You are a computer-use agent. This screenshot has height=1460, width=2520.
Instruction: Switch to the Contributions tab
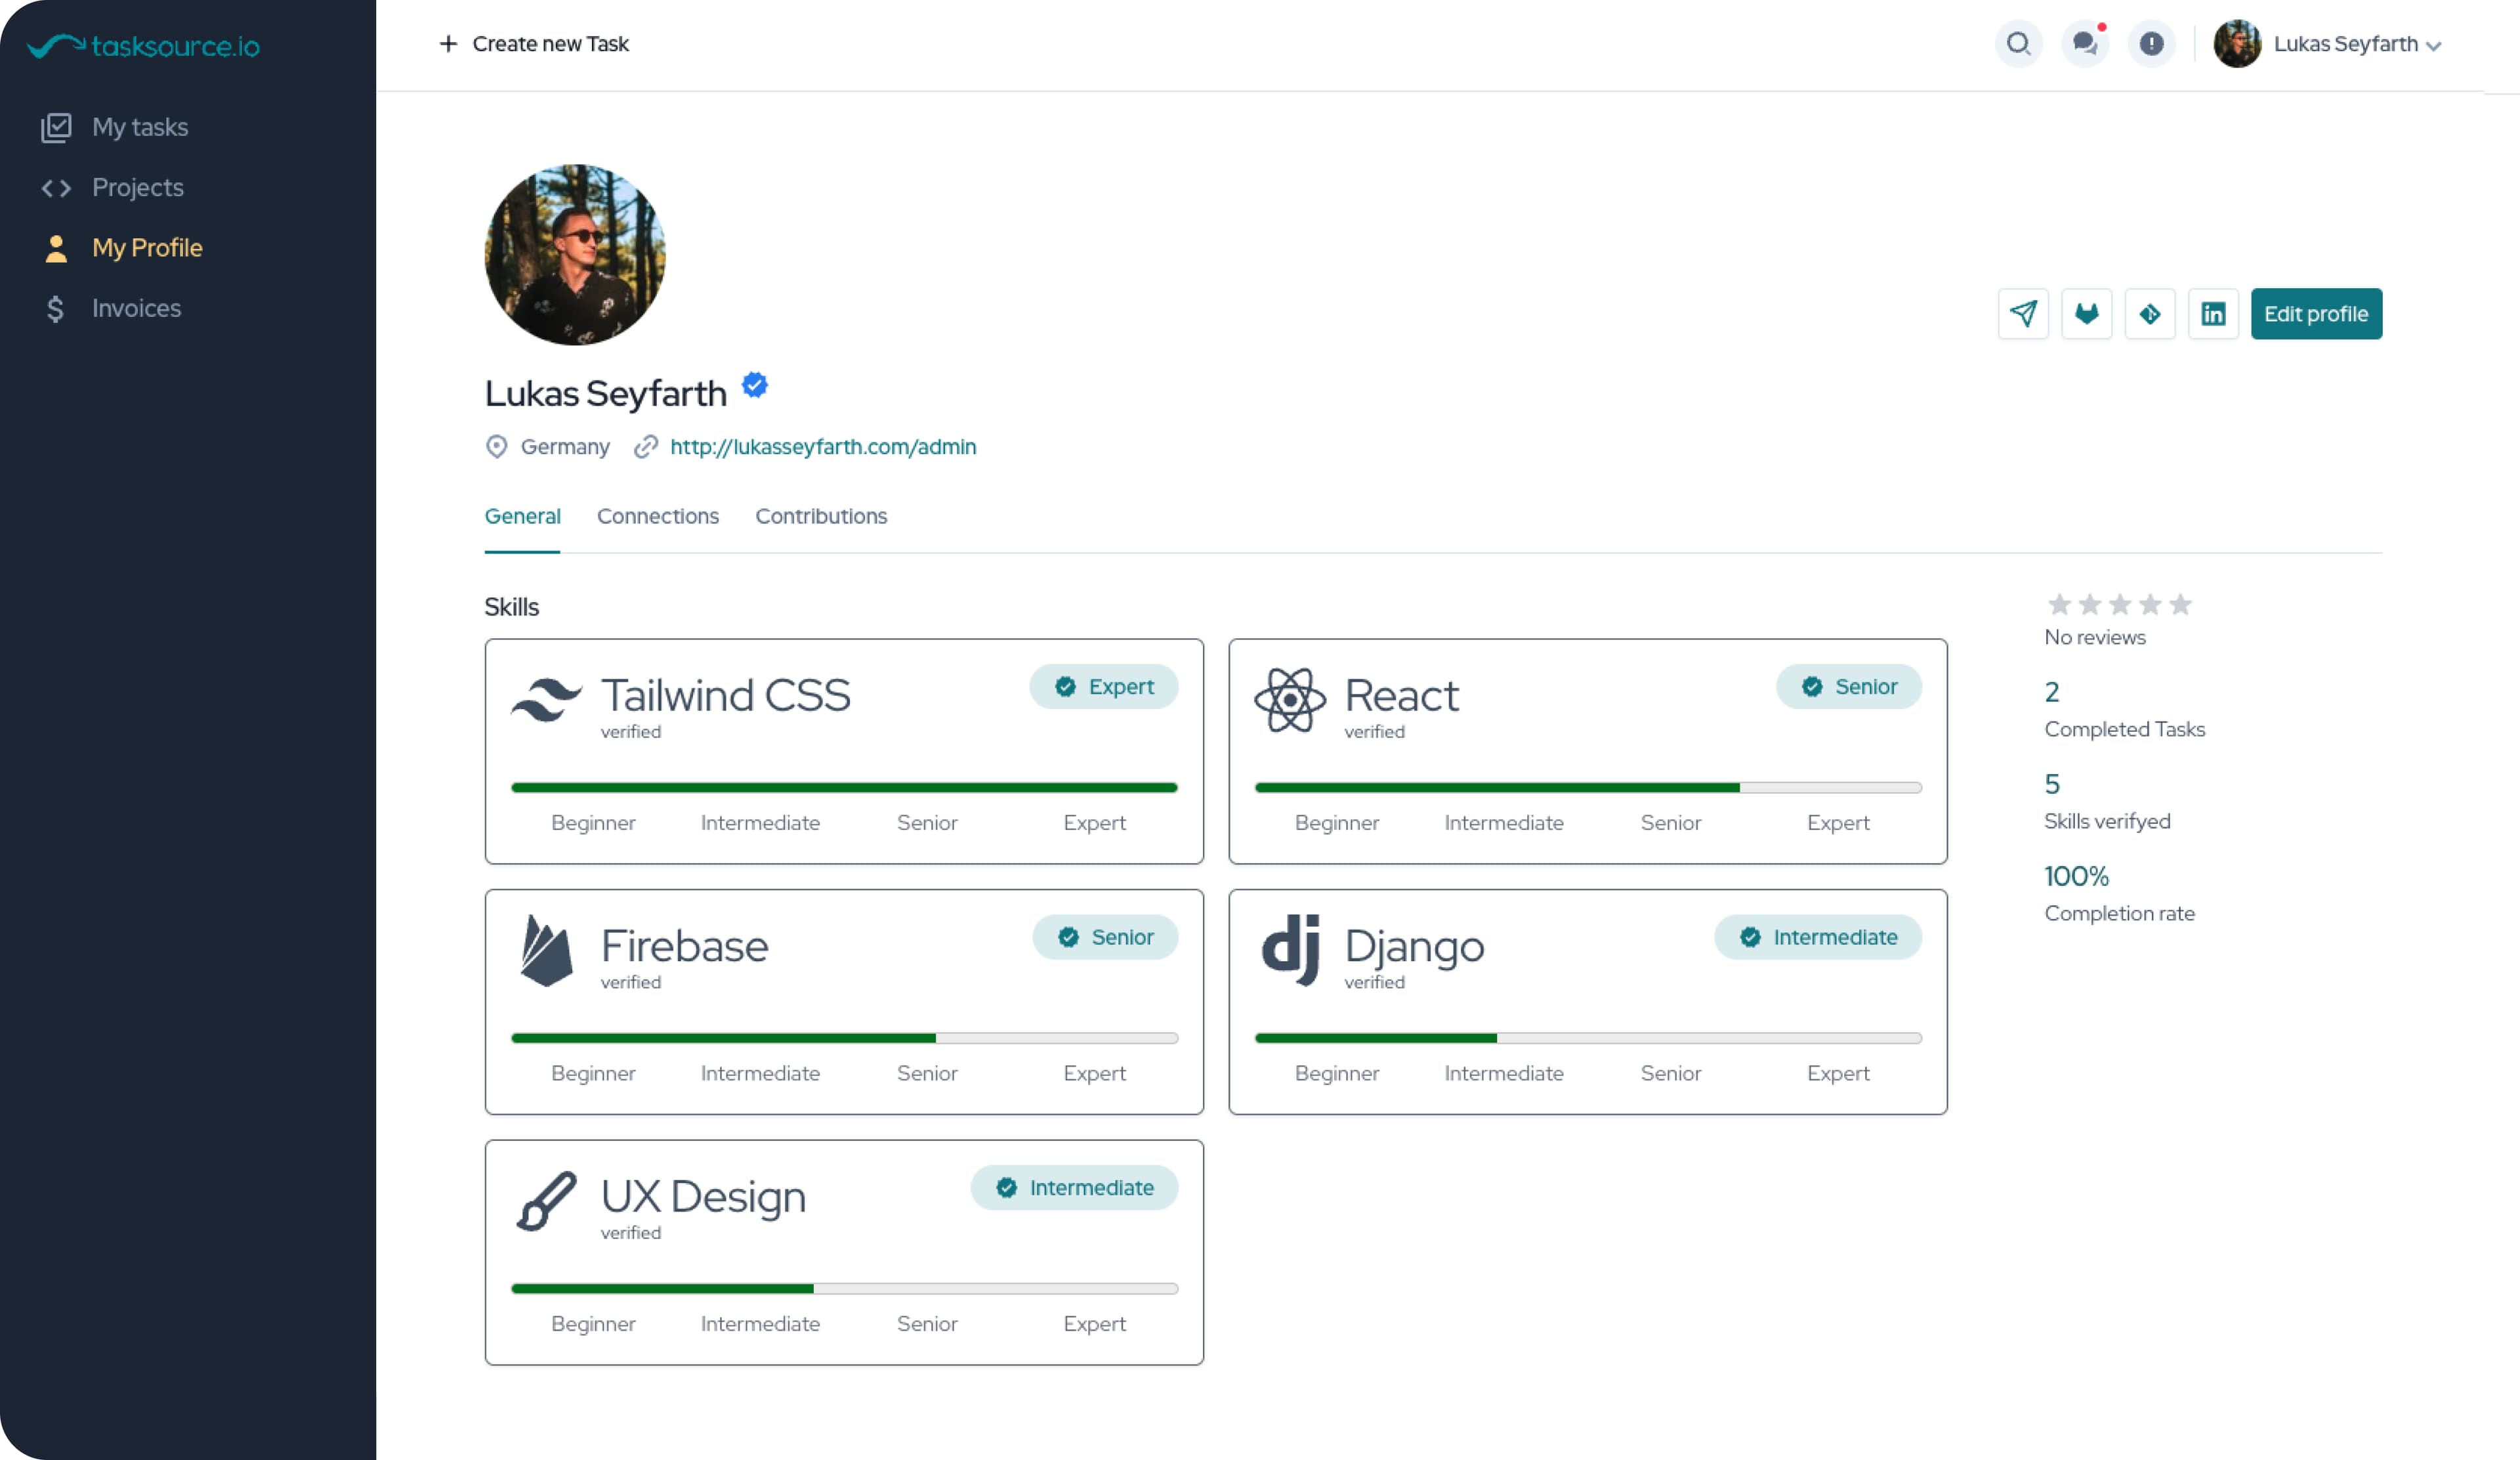coord(821,516)
